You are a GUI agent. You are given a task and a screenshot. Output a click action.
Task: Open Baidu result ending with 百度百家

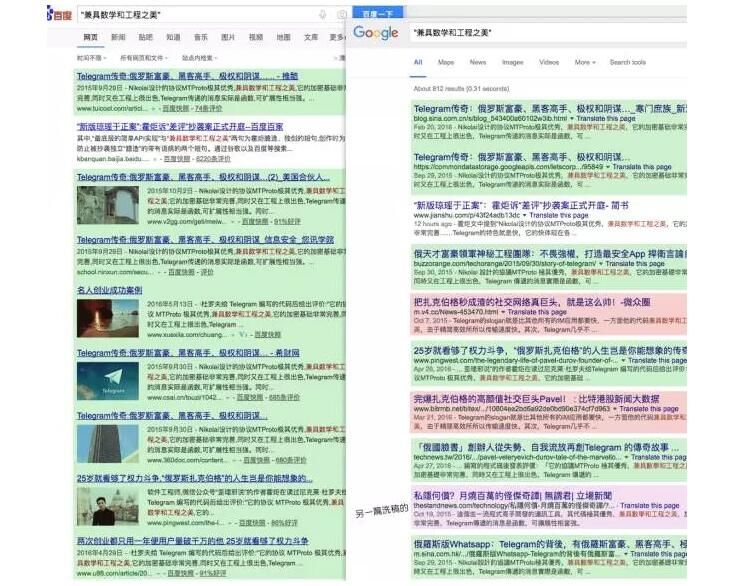click(180, 127)
